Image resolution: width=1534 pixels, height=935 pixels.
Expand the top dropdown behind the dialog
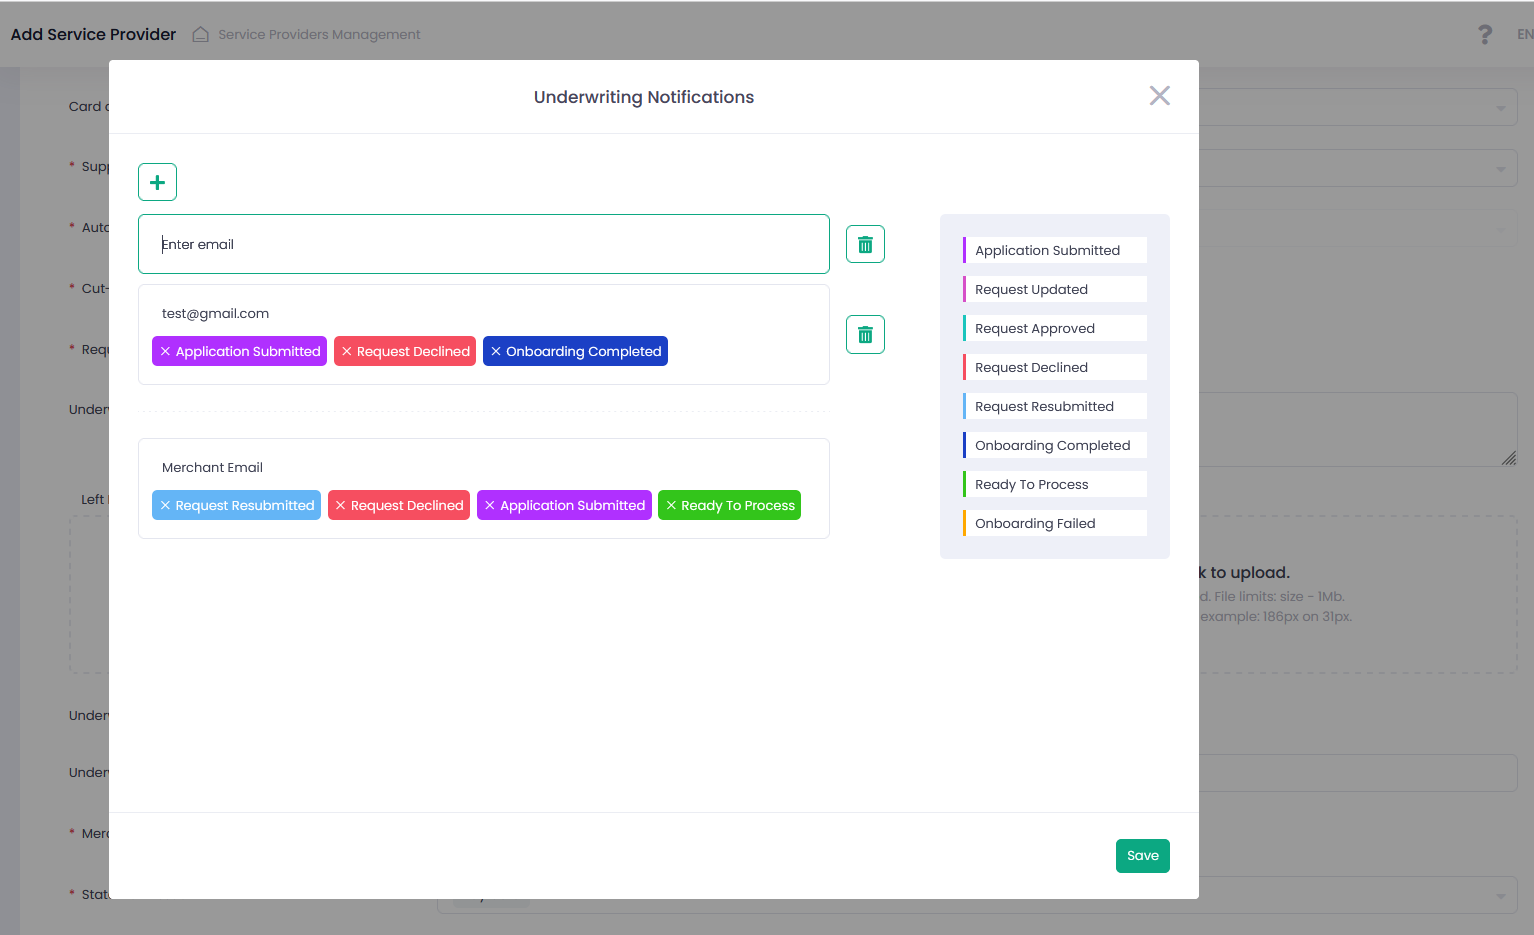(1500, 108)
